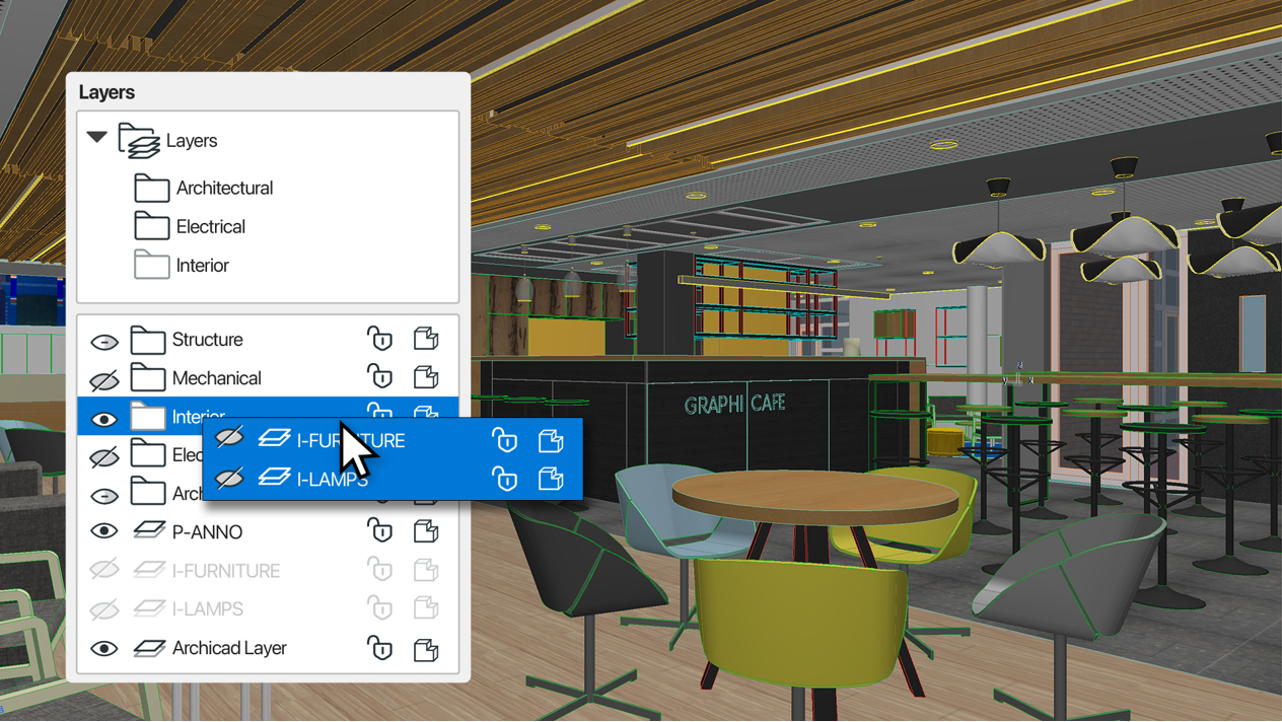The image size is (1282, 722).
Task: Click the lock icon on I-FURNITURE dragged row
Action: coord(505,440)
